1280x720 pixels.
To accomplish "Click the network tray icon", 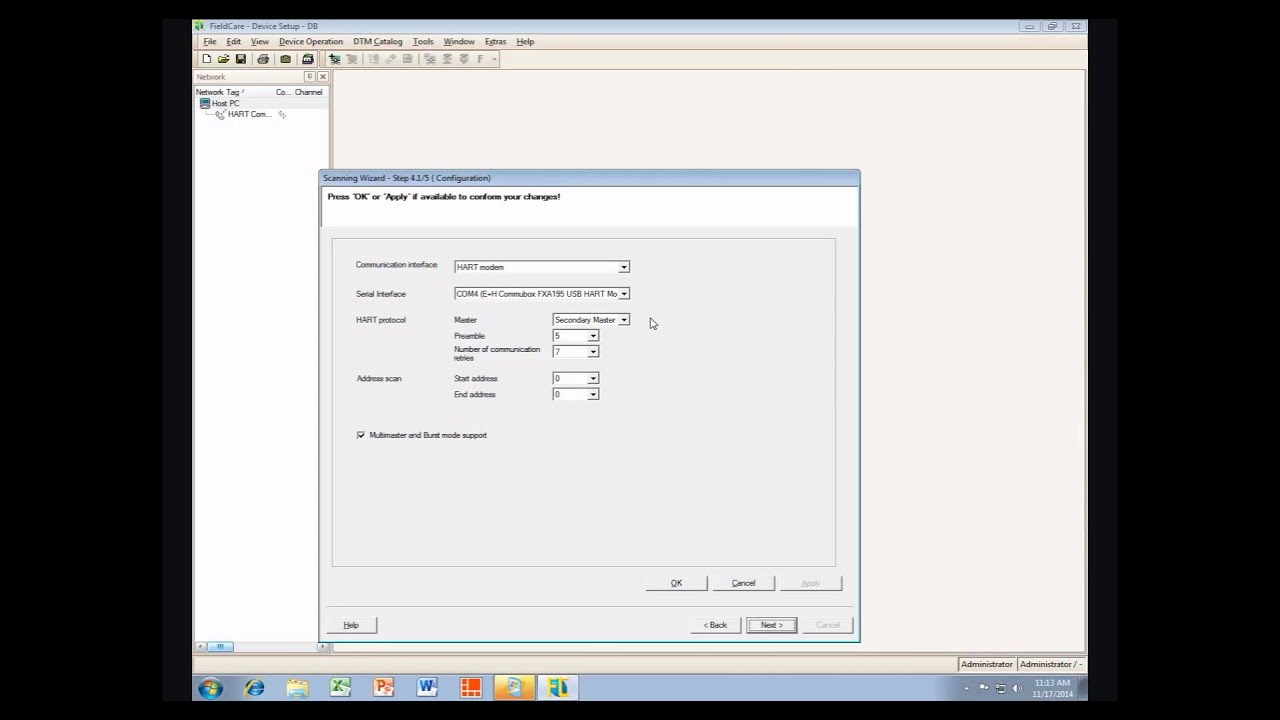I will click(x=1000, y=688).
